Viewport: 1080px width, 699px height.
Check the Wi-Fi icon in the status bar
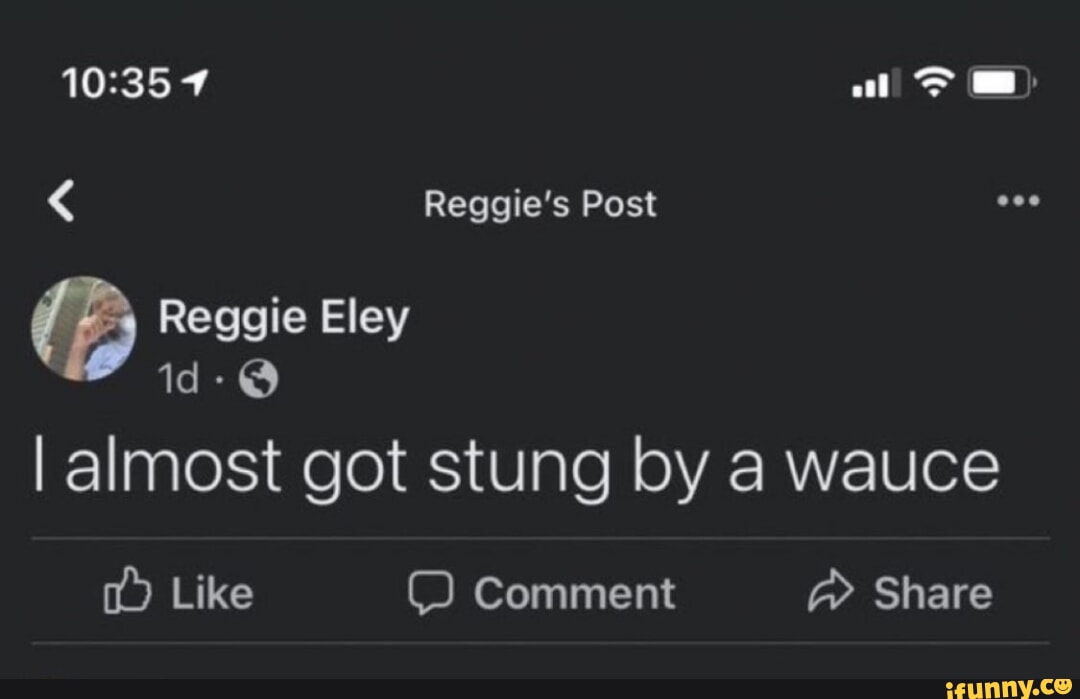click(935, 83)
